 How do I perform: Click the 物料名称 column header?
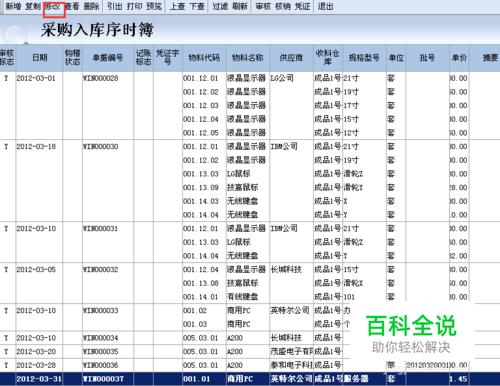point(248,58)
